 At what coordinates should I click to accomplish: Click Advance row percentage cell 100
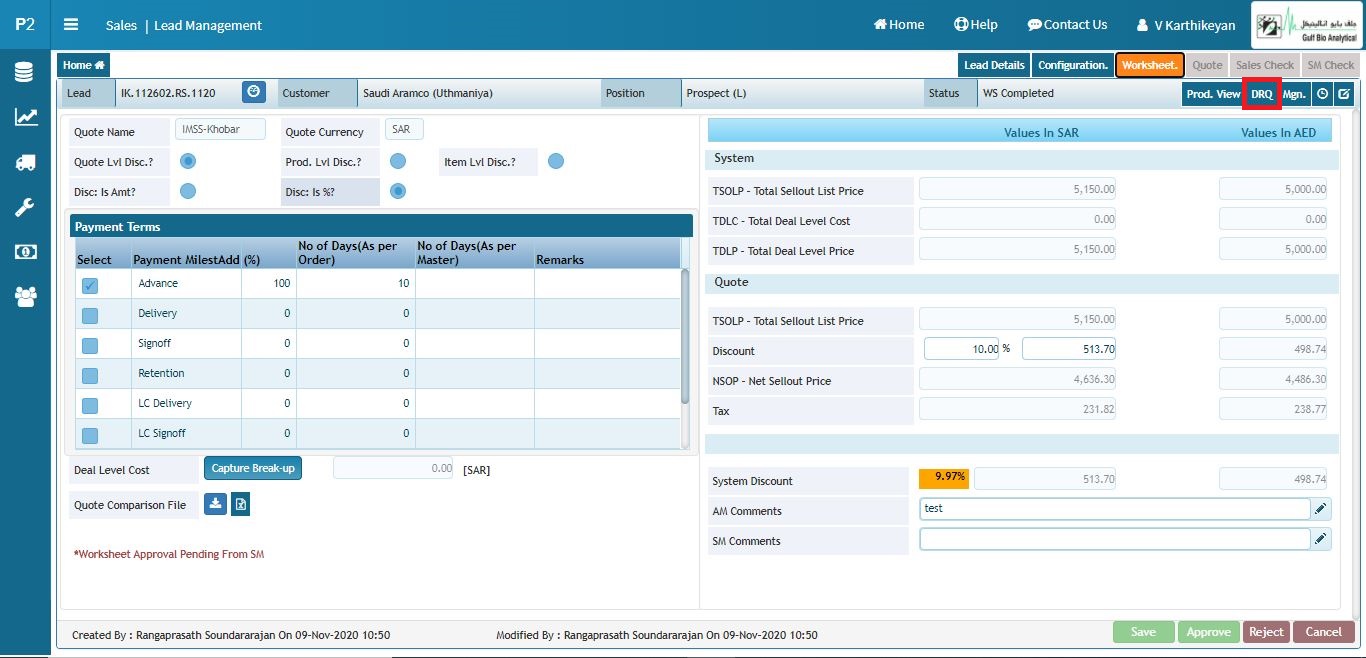click(x=269, y=283)
